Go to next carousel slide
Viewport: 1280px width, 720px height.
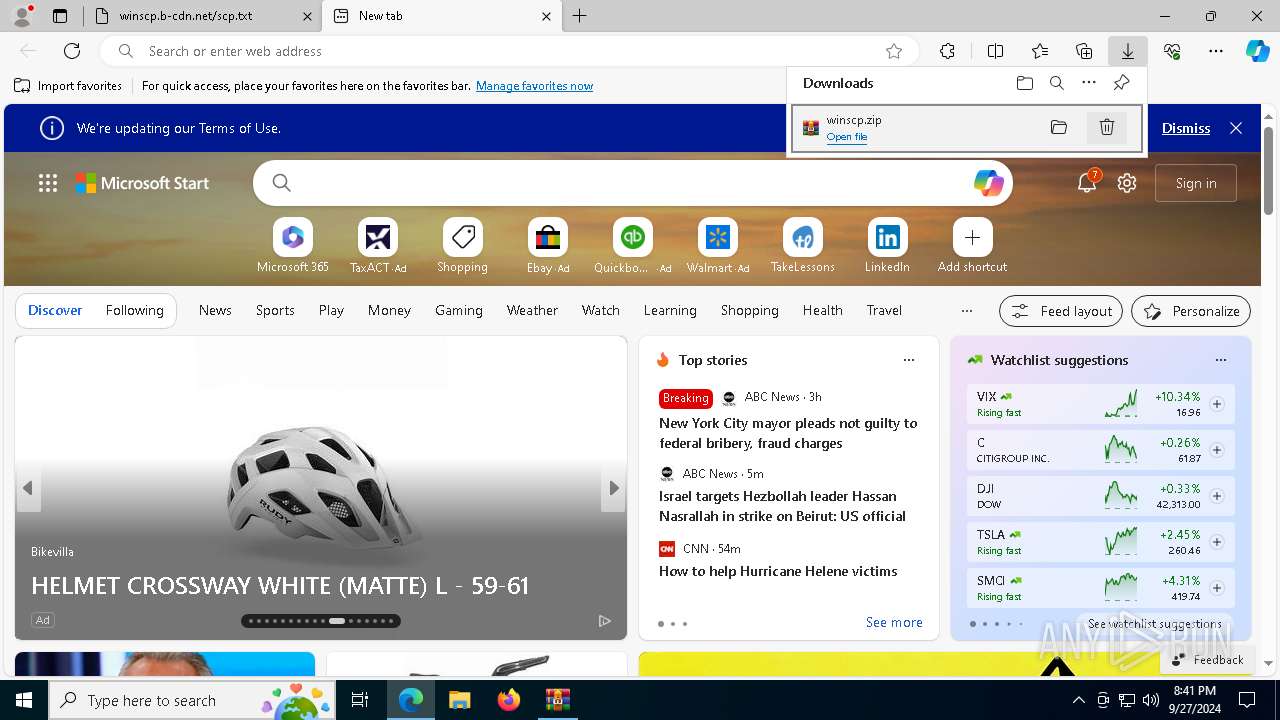pos(614,488)
